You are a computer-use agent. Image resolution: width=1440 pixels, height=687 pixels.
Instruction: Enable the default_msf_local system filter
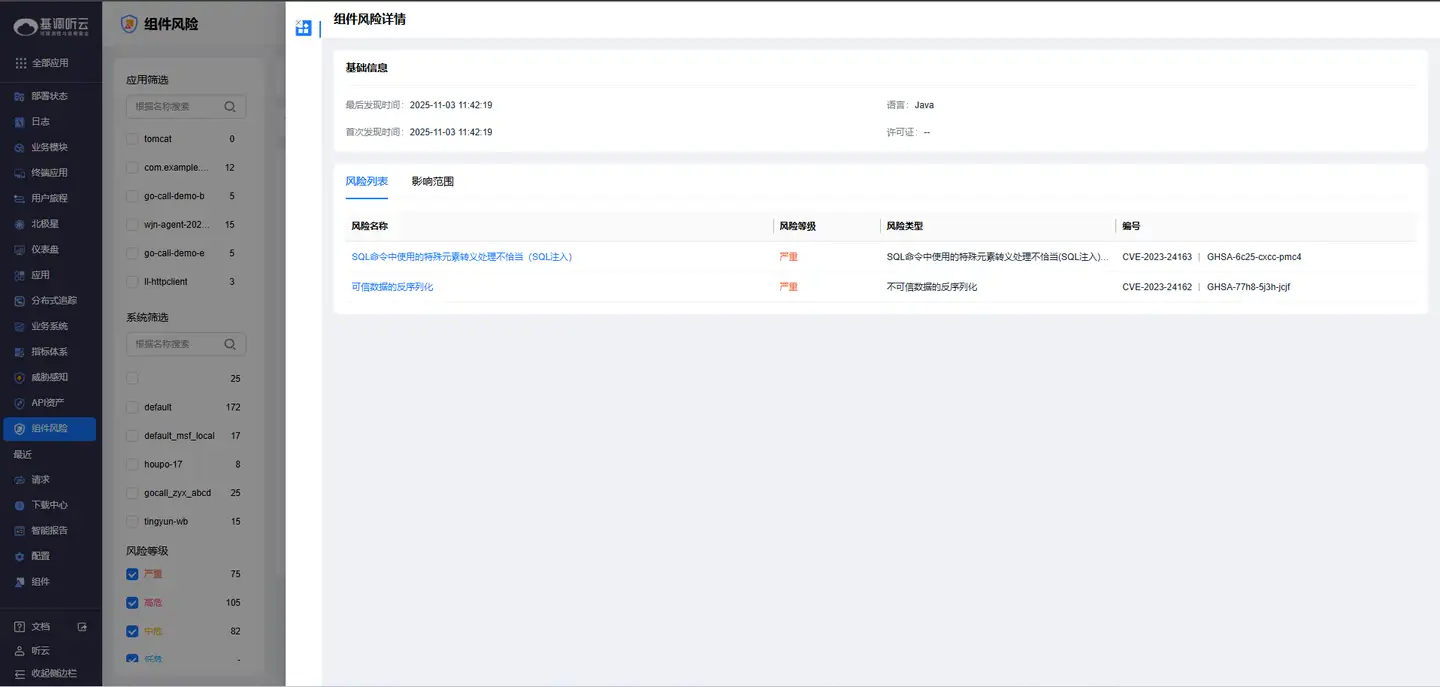pos(131,435)
